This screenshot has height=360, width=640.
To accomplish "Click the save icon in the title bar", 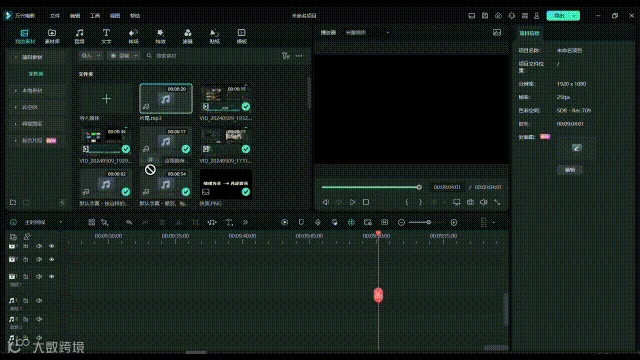I will pos(485,16).
